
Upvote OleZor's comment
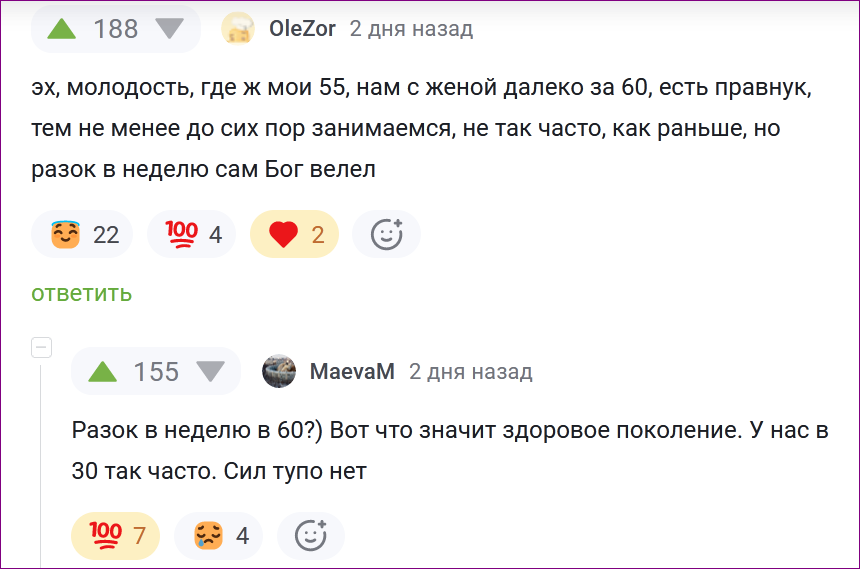pyautogui.click(x=62, y=28)
